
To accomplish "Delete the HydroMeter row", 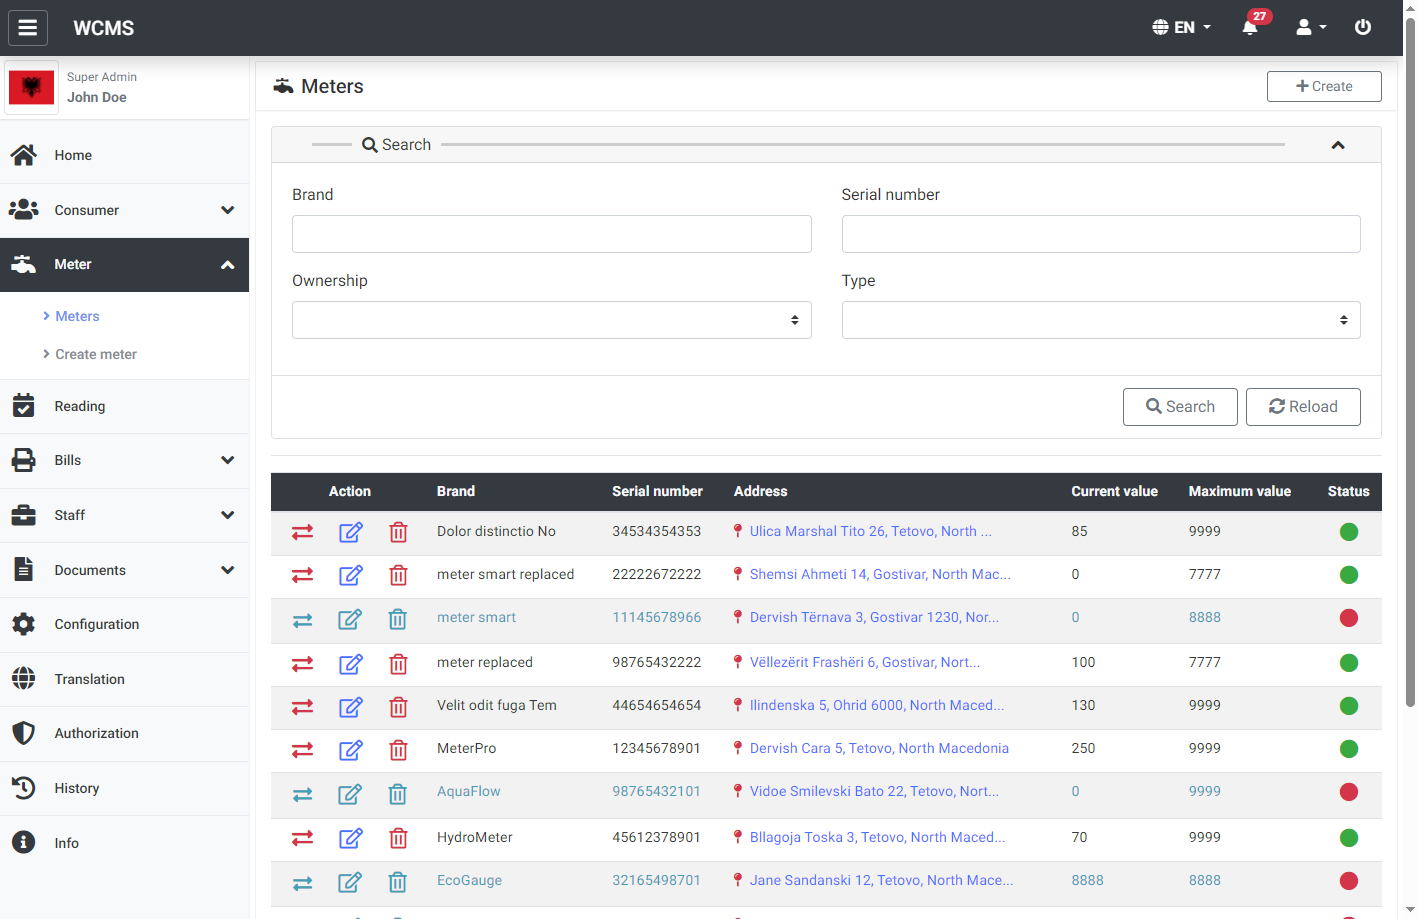I will (398, 838).
